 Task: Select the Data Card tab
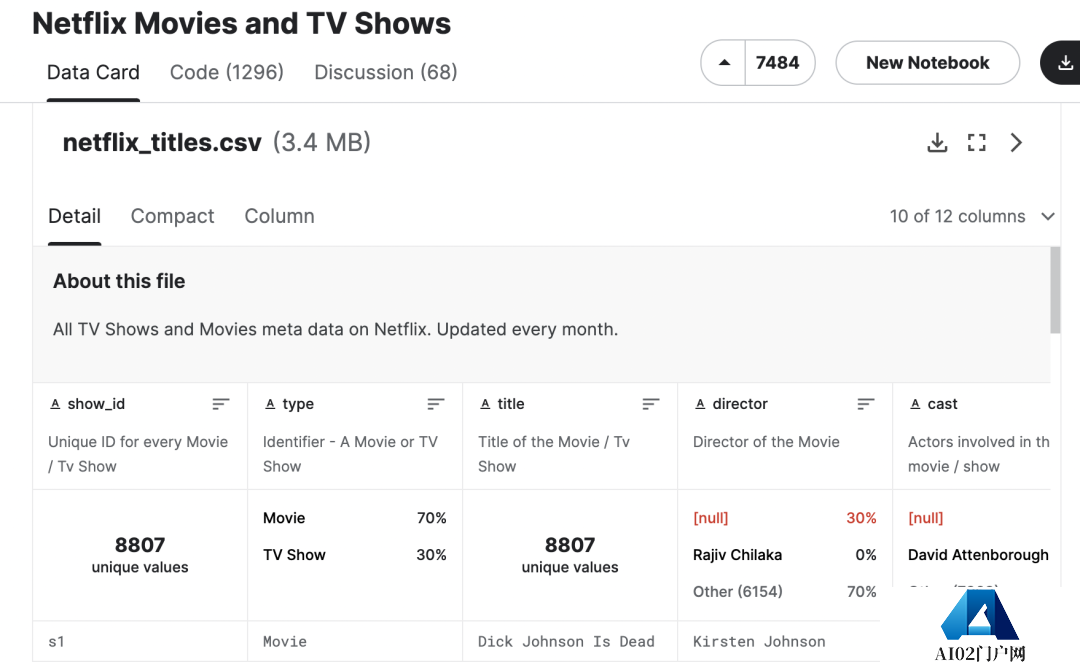93,73
